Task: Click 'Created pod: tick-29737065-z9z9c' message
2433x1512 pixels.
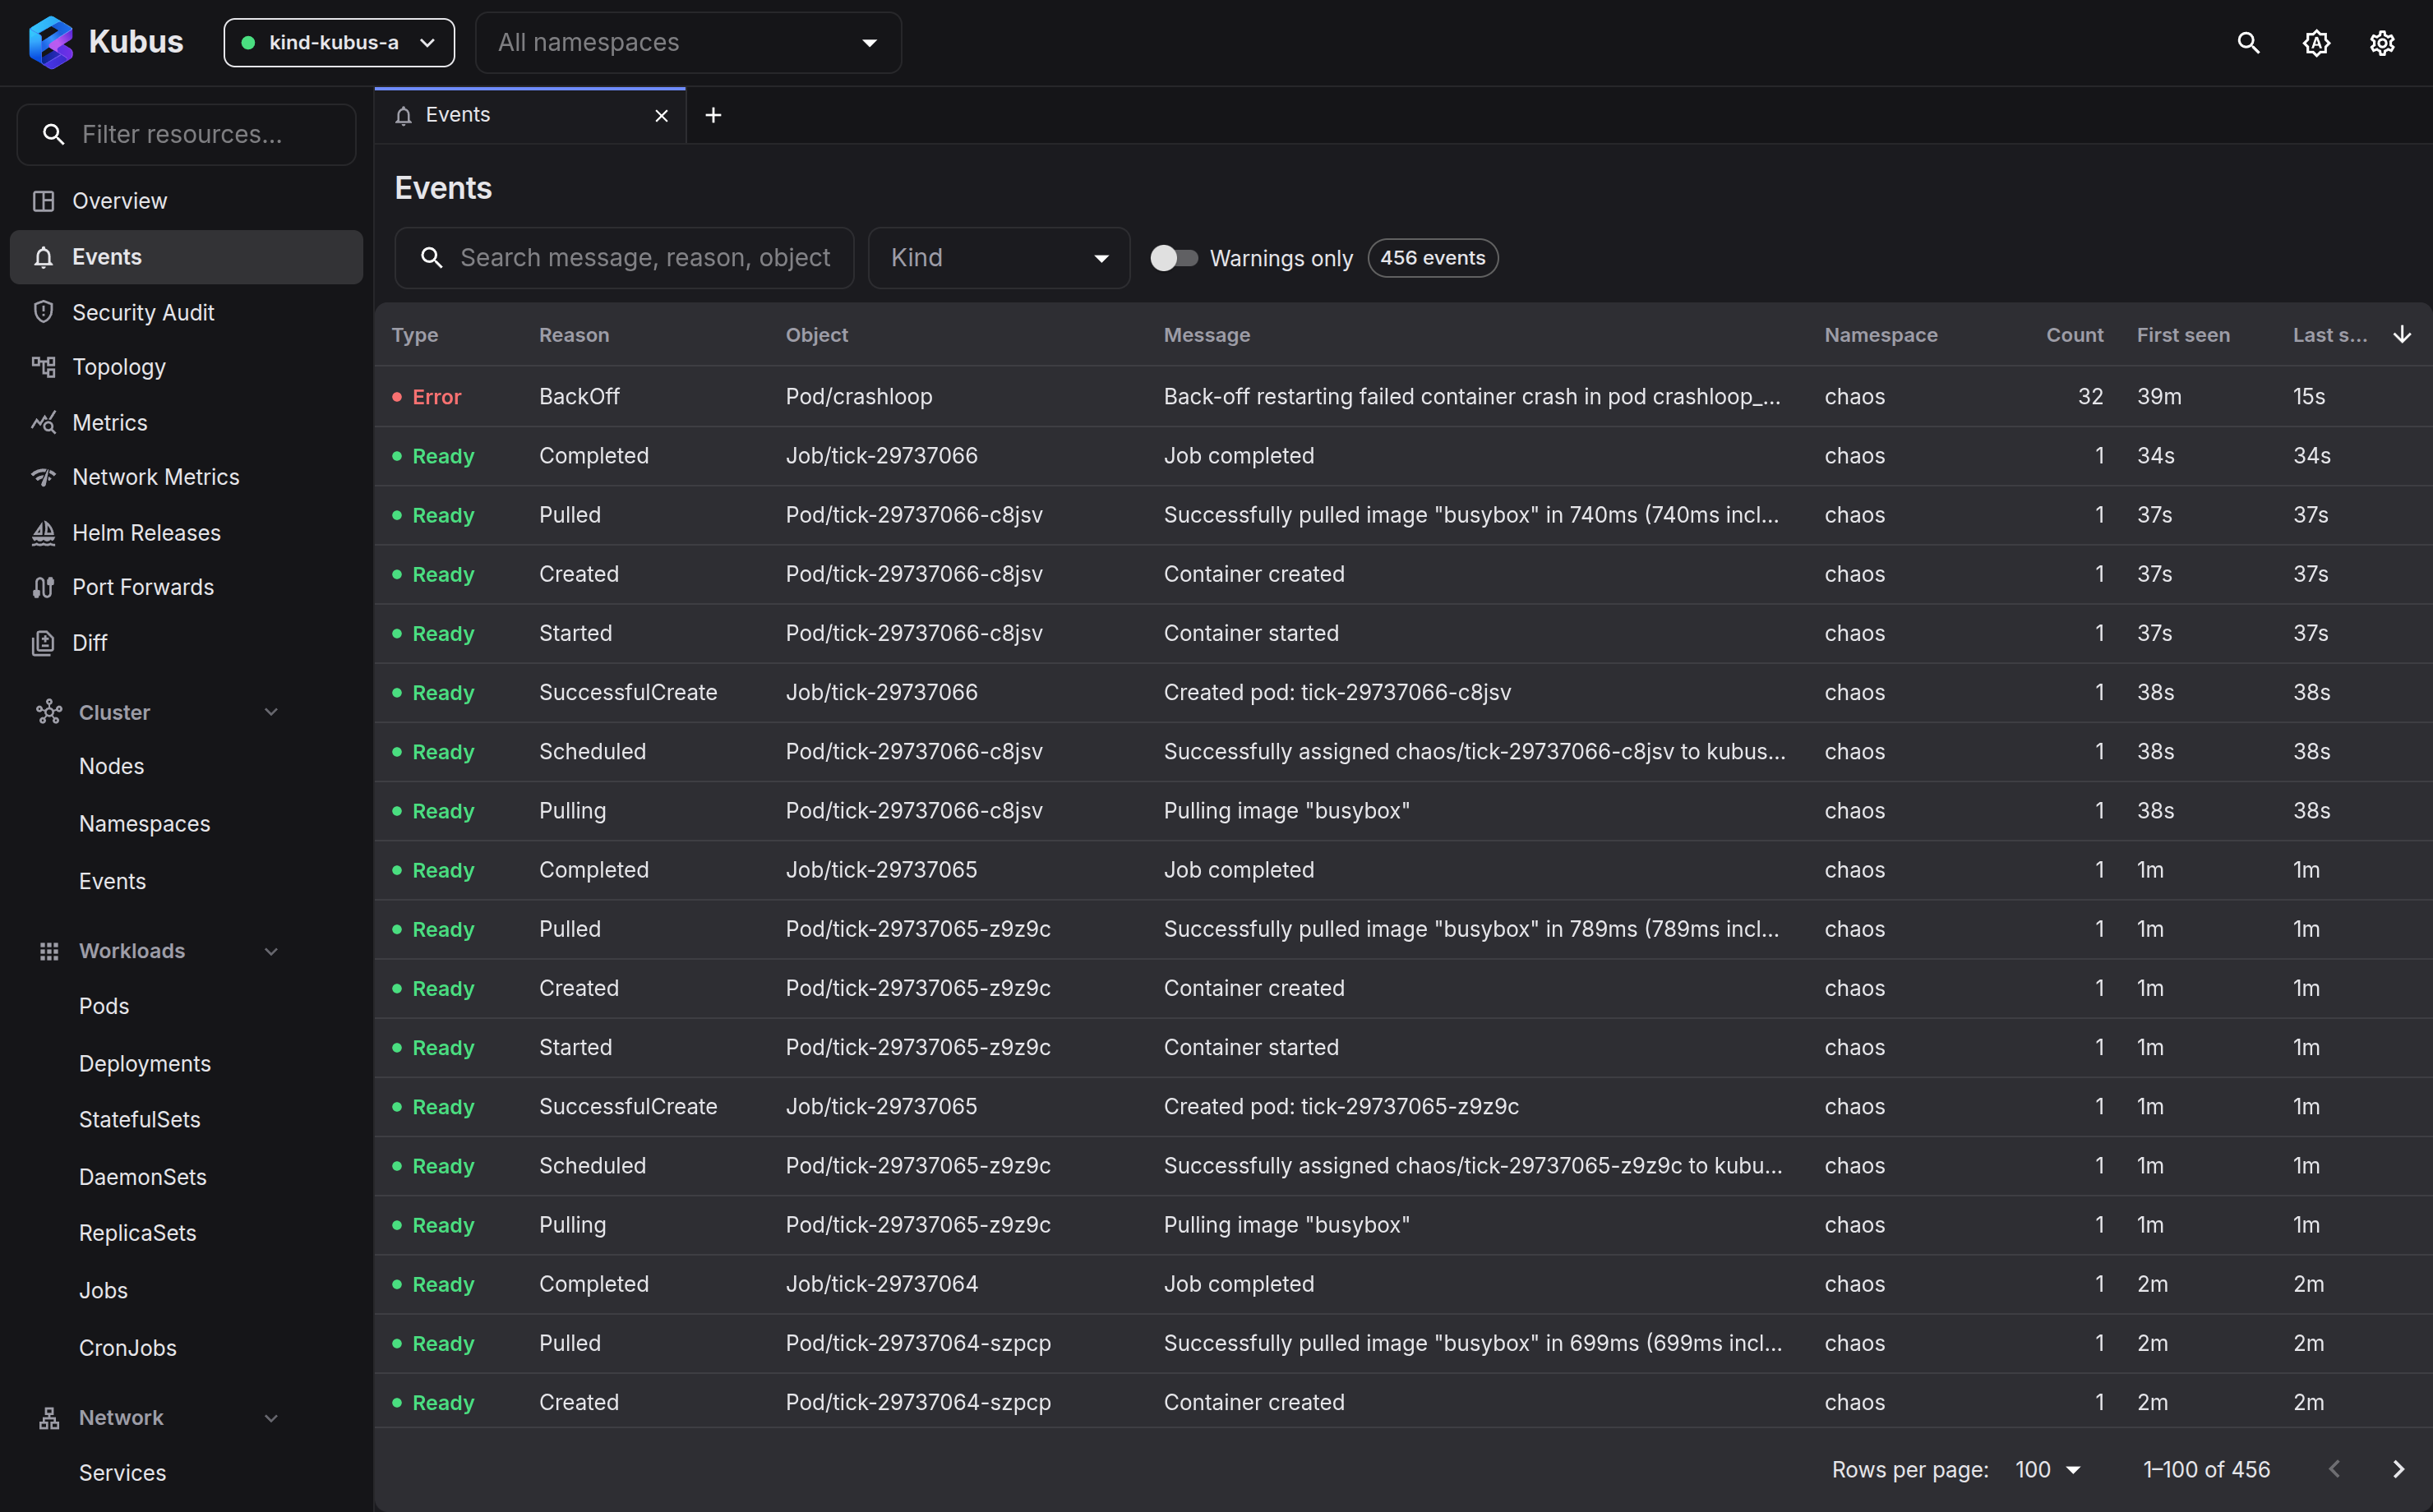Action: 1341,1107
